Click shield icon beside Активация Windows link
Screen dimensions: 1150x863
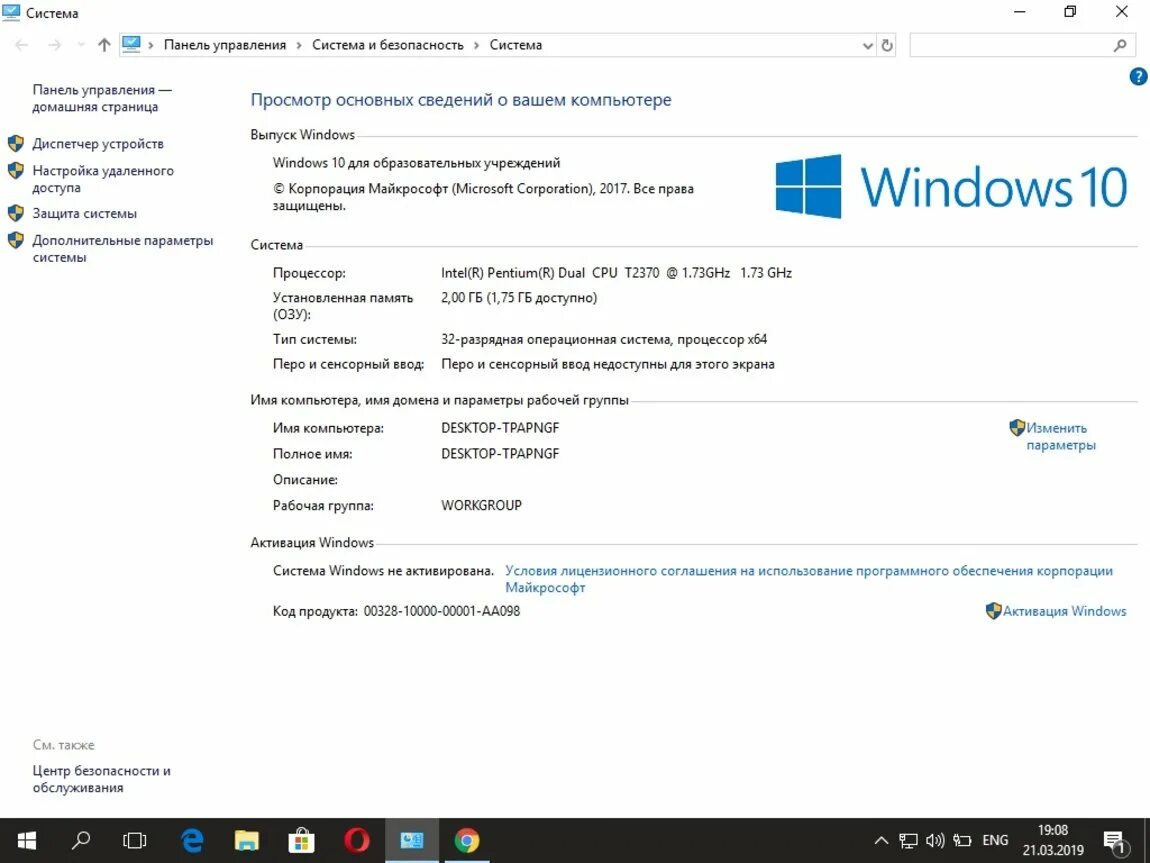click(x=993, y=611)
